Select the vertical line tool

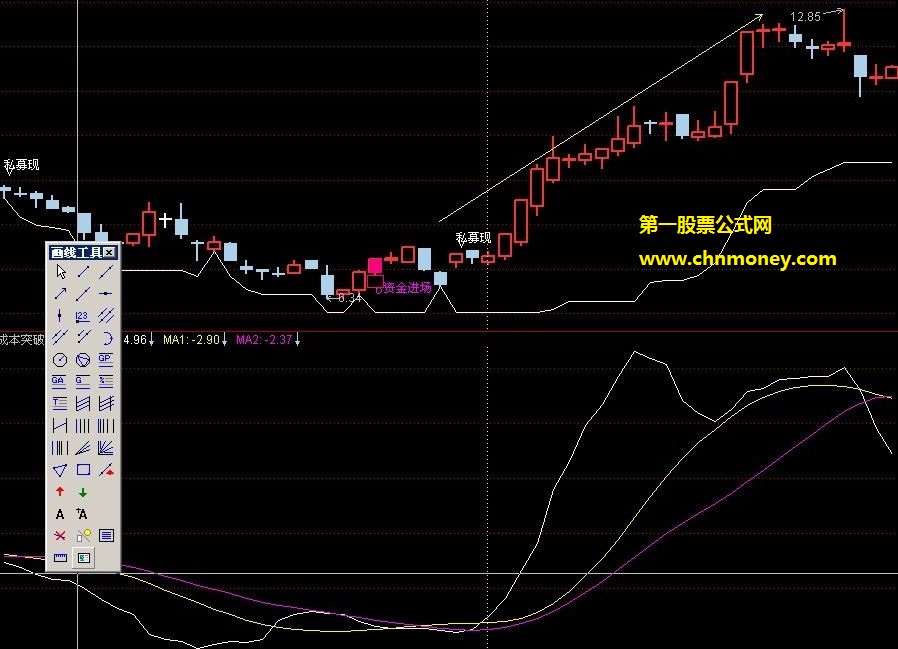point(60,316)
